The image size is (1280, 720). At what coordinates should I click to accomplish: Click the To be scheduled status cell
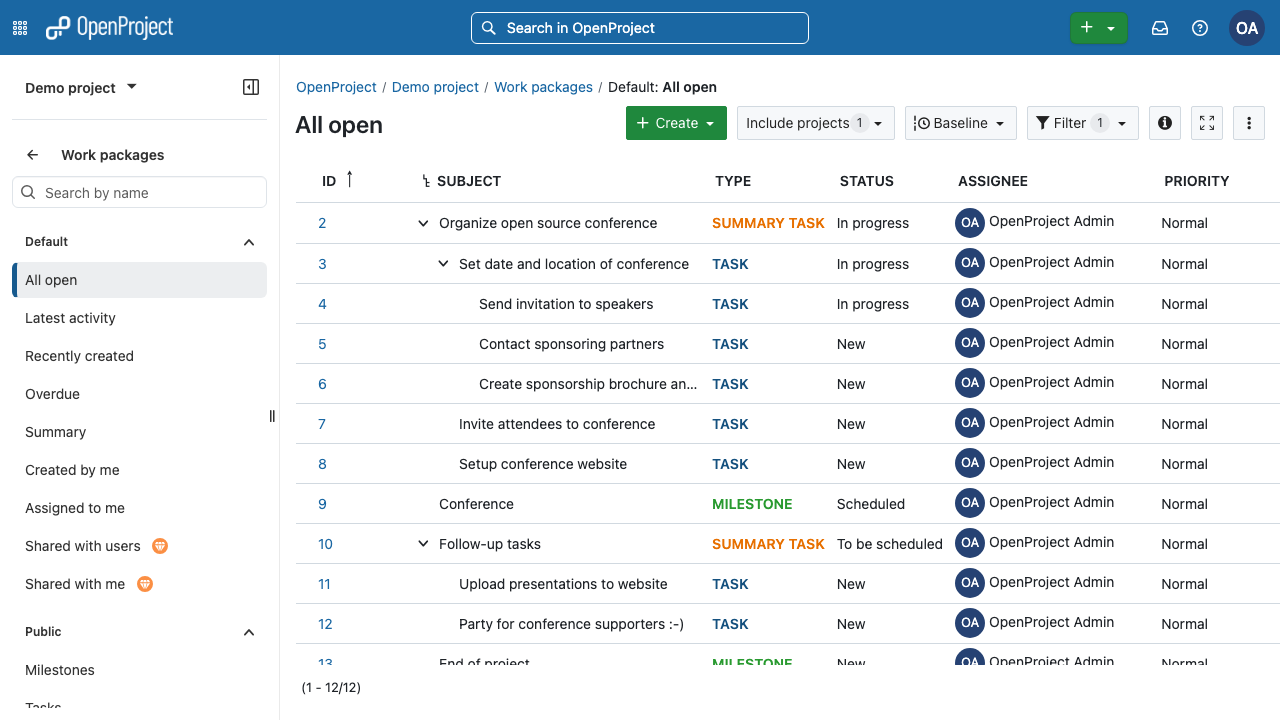[x=890, y=544]
